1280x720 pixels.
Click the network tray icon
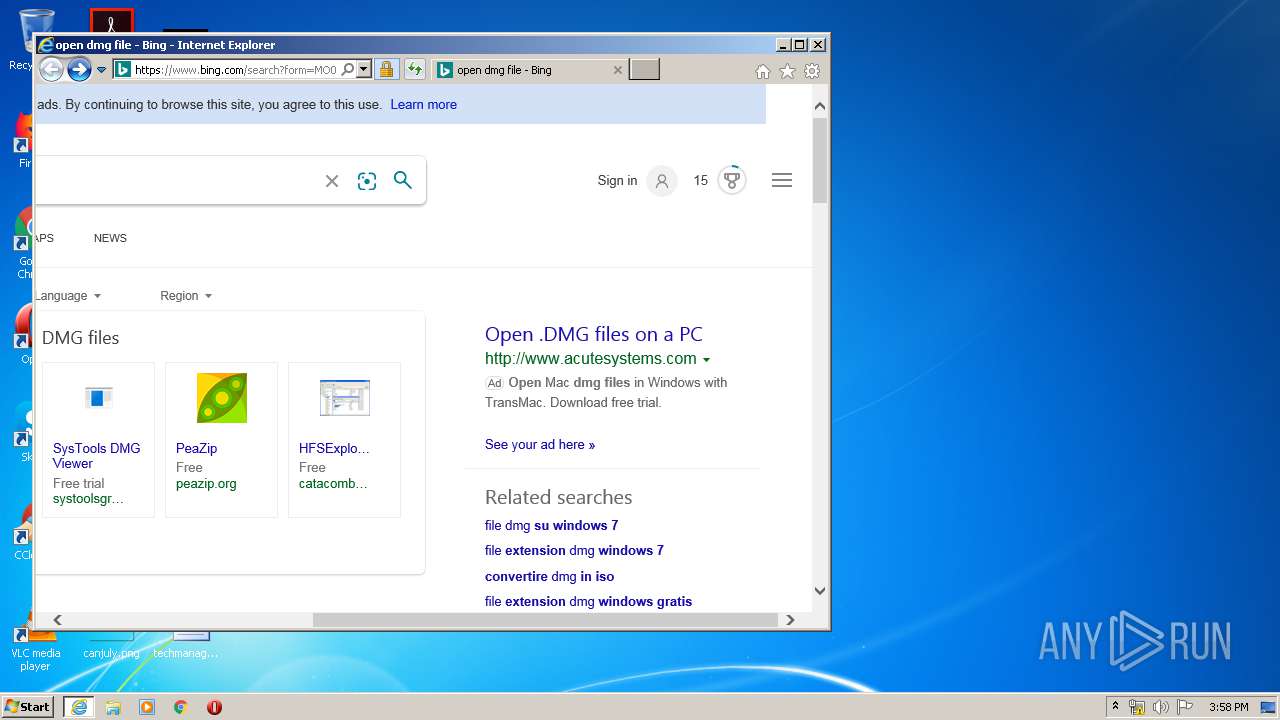pyautogui.click(x=1137, y=707)
